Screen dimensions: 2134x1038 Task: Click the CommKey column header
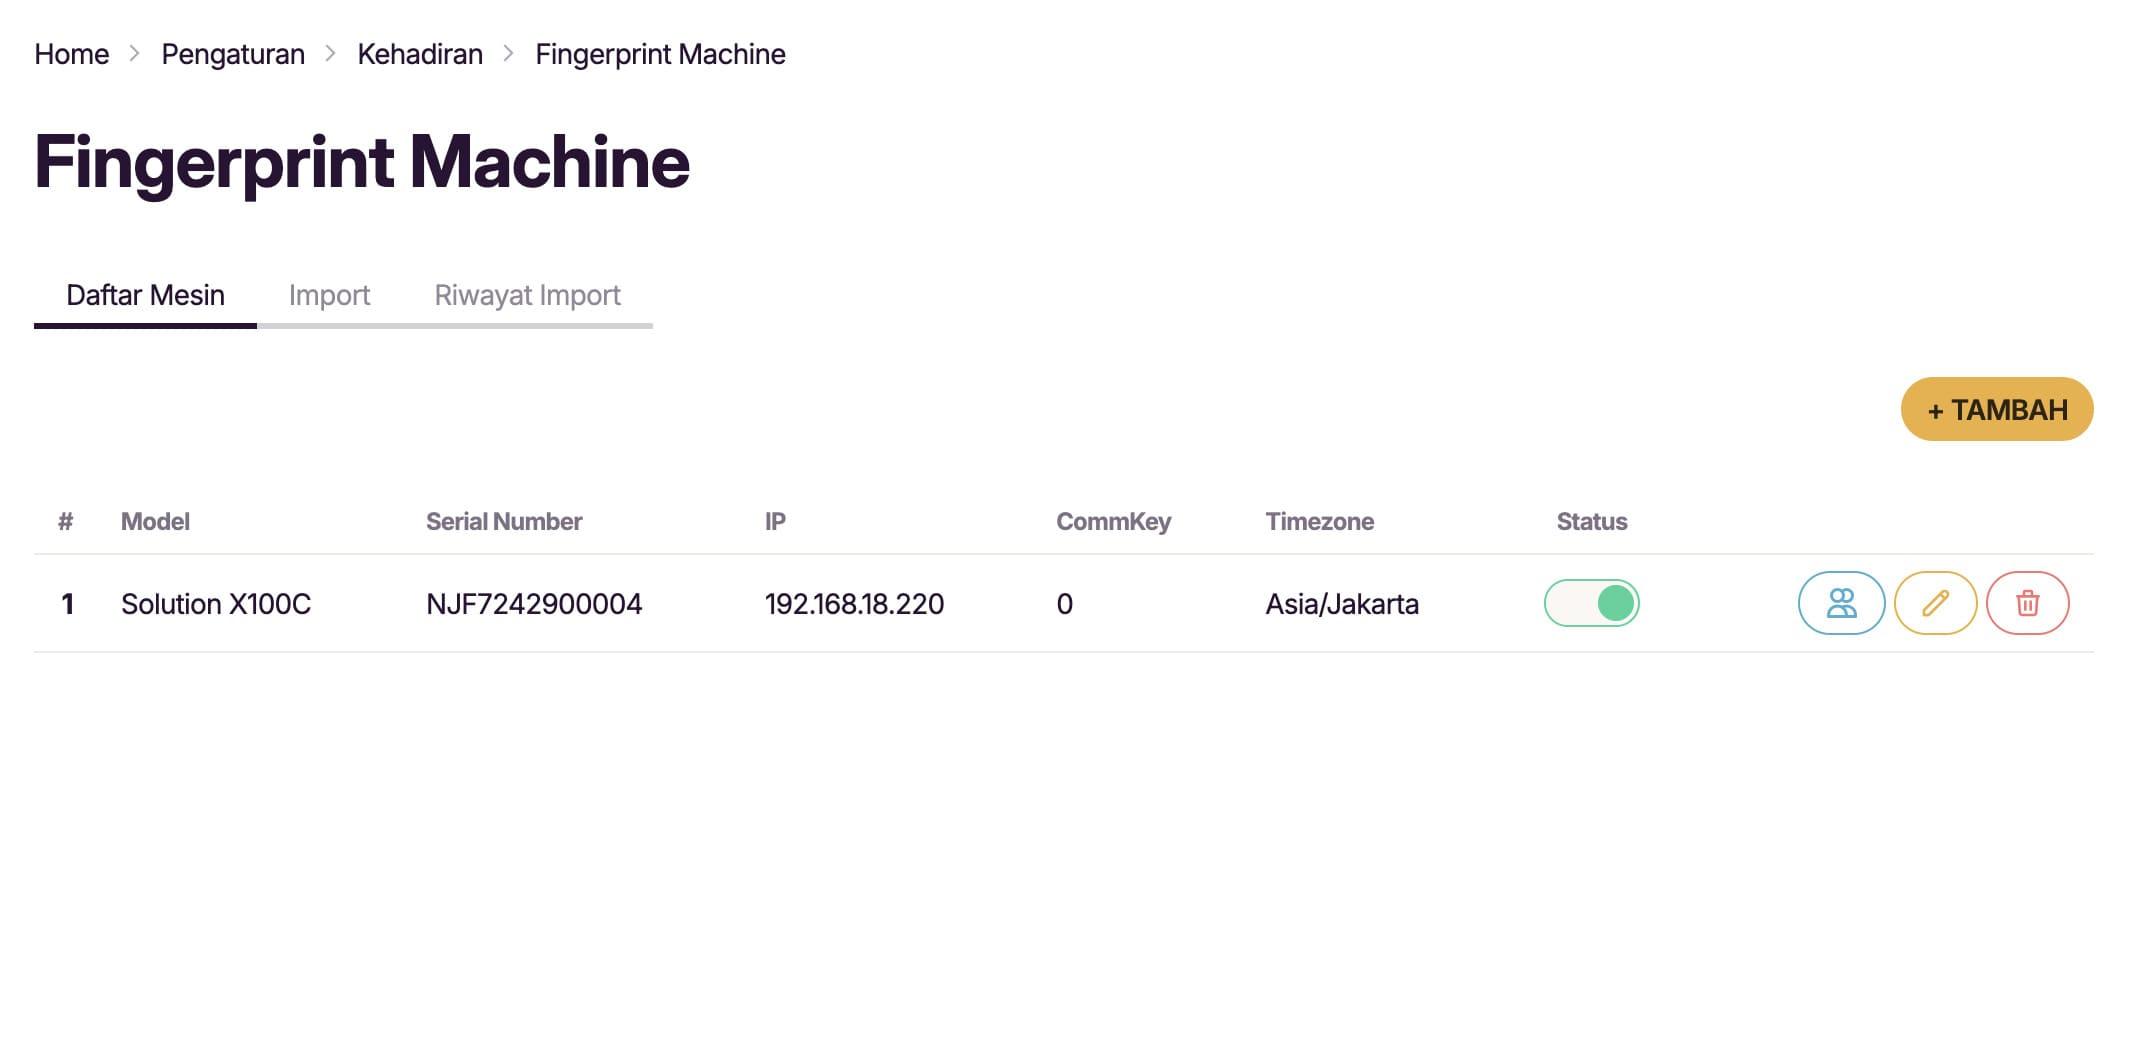tap(1113, 521)
